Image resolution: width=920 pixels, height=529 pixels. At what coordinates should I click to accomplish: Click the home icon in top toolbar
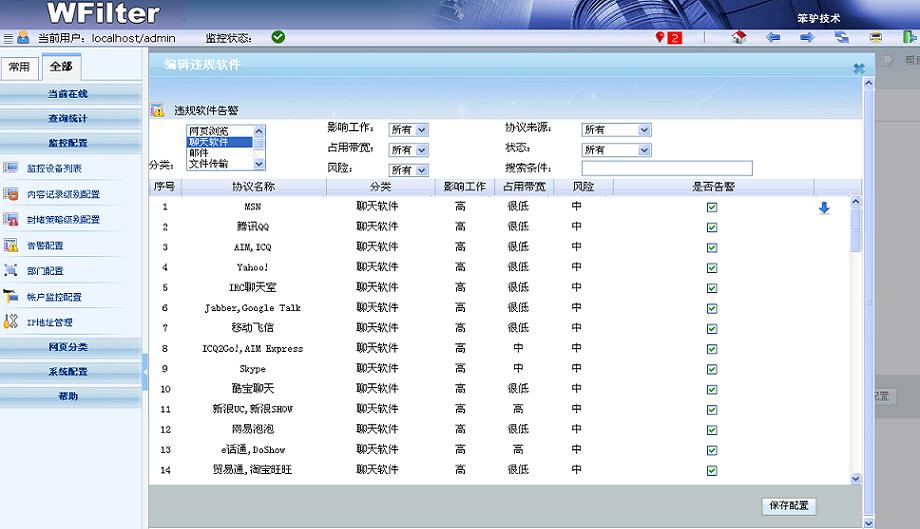739,38
